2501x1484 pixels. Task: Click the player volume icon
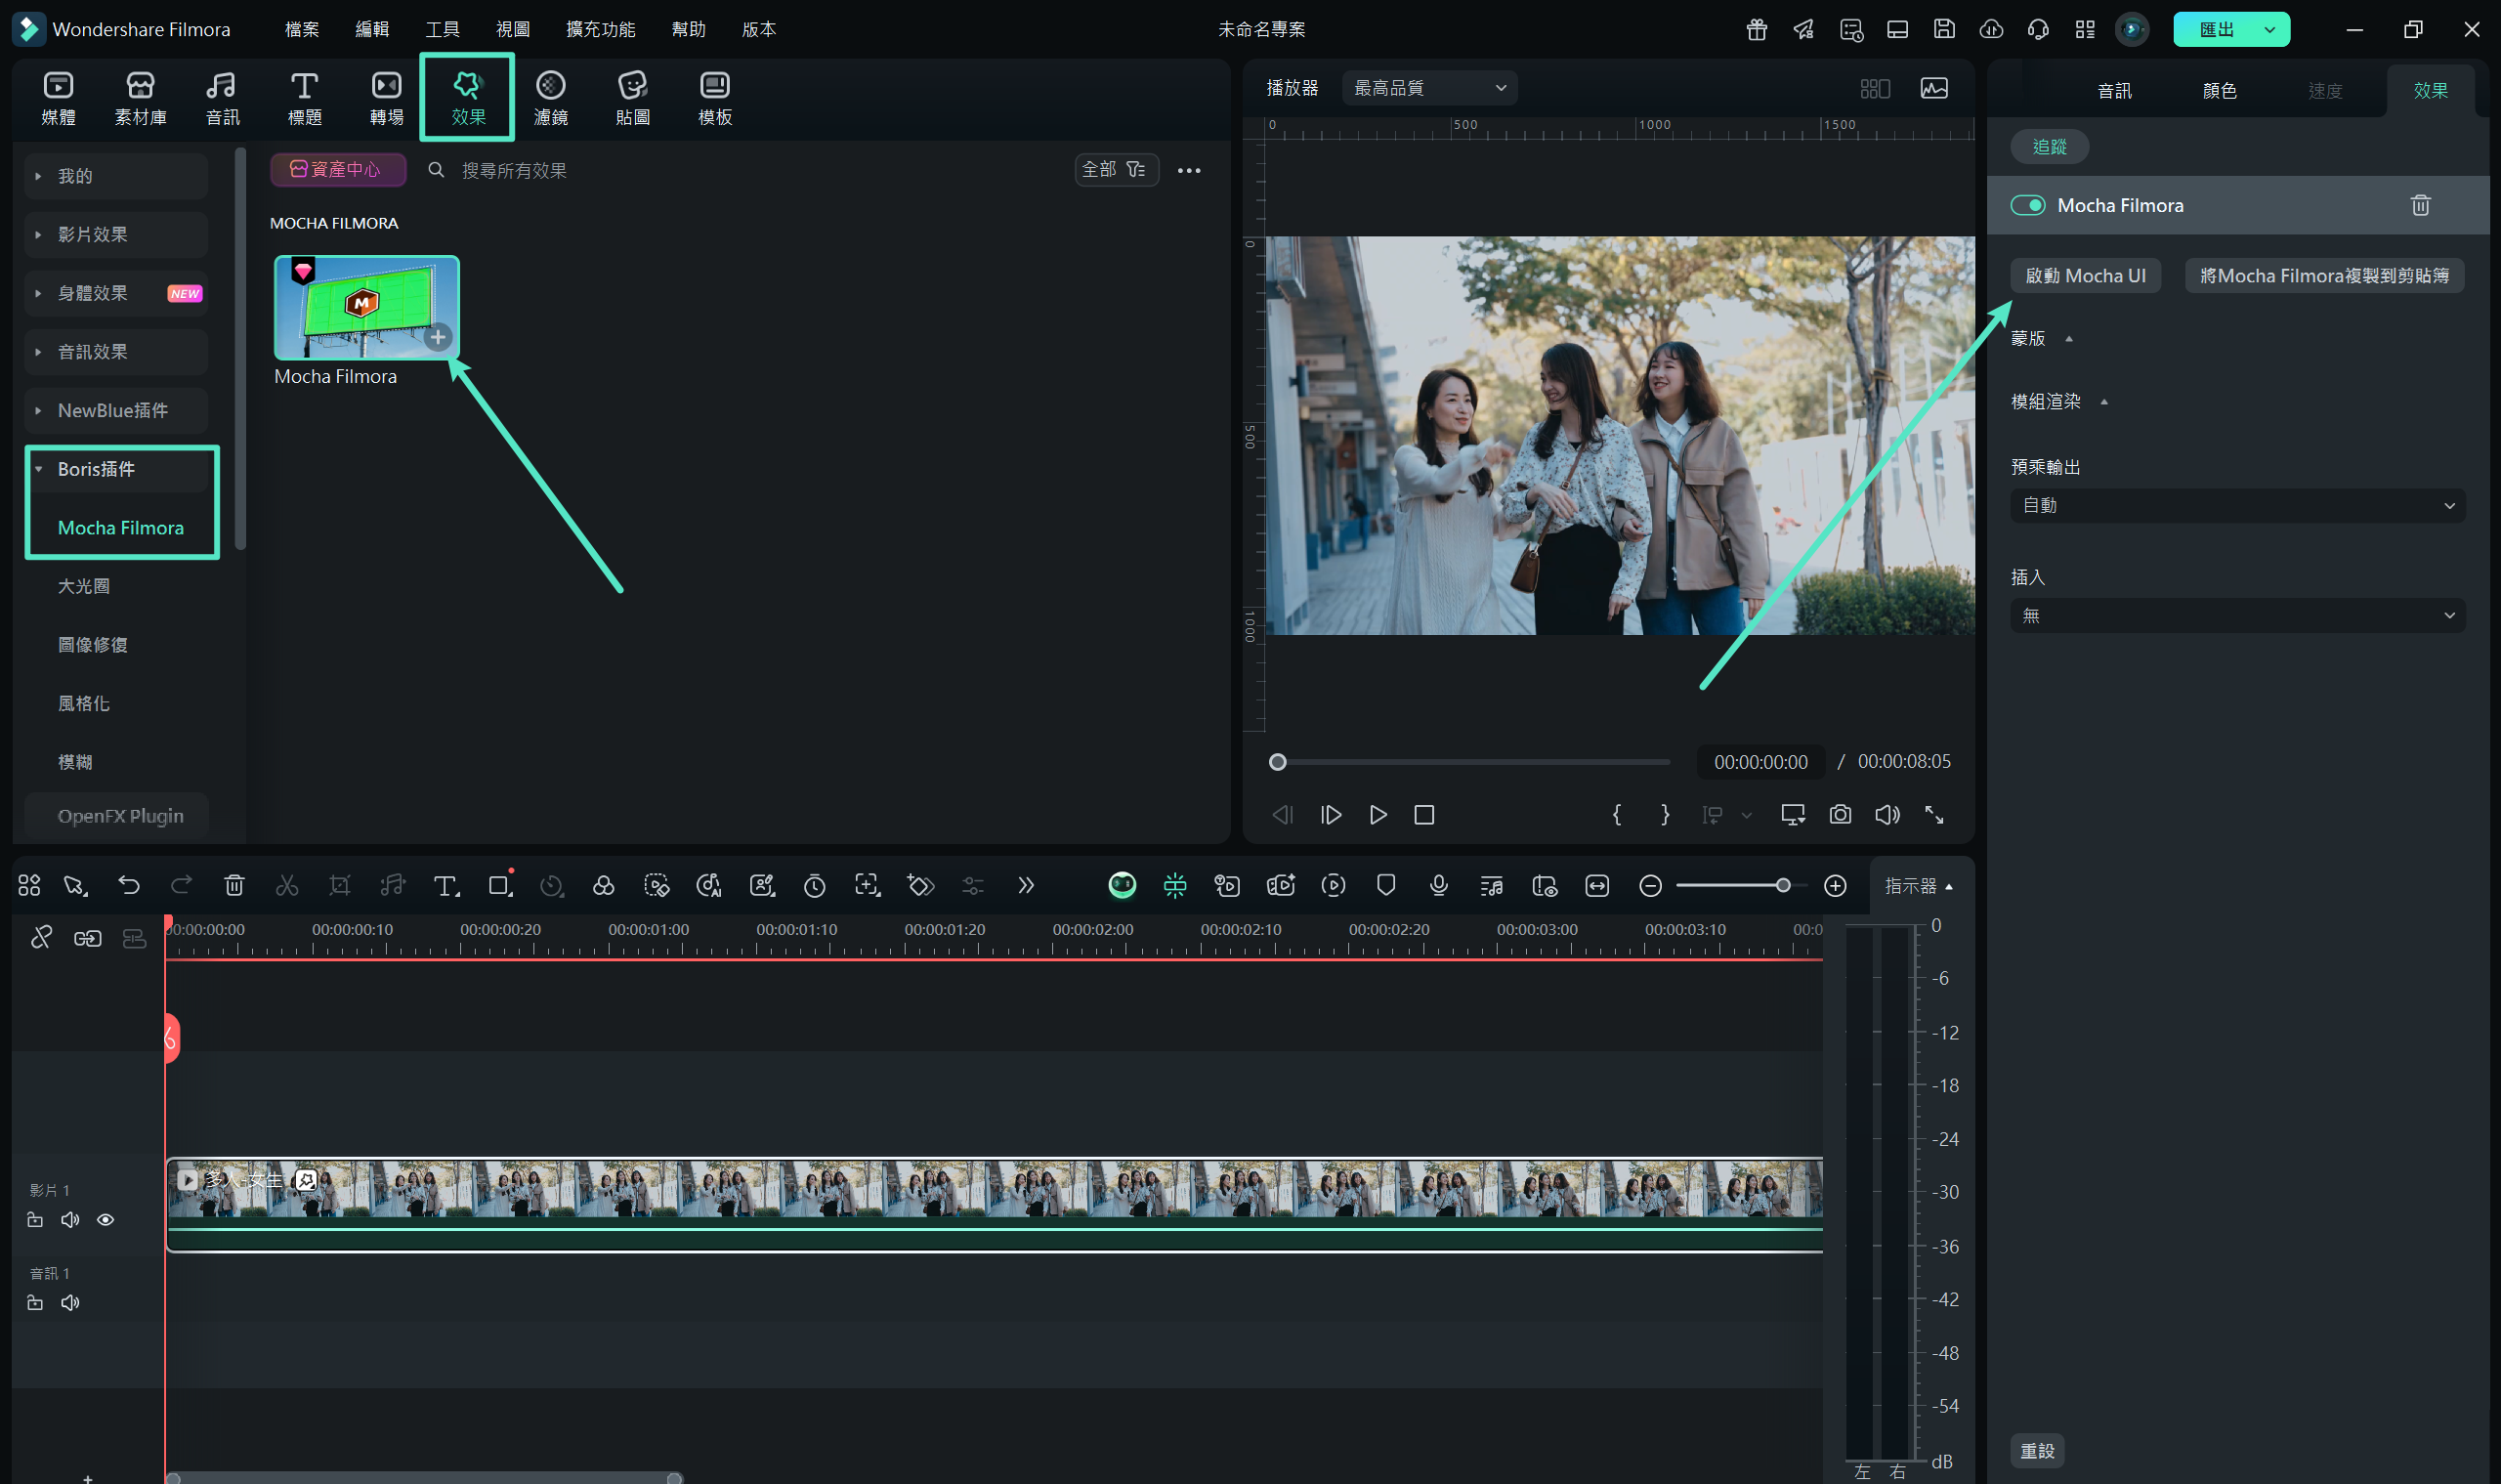click(1887, 815)
